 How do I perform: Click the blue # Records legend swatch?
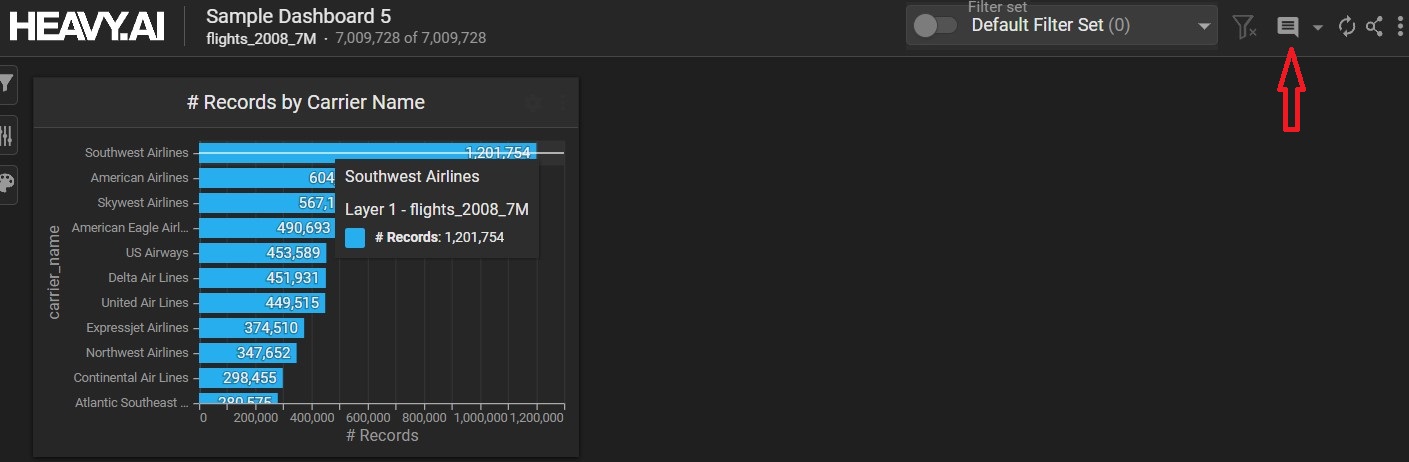tap(355, 238)
